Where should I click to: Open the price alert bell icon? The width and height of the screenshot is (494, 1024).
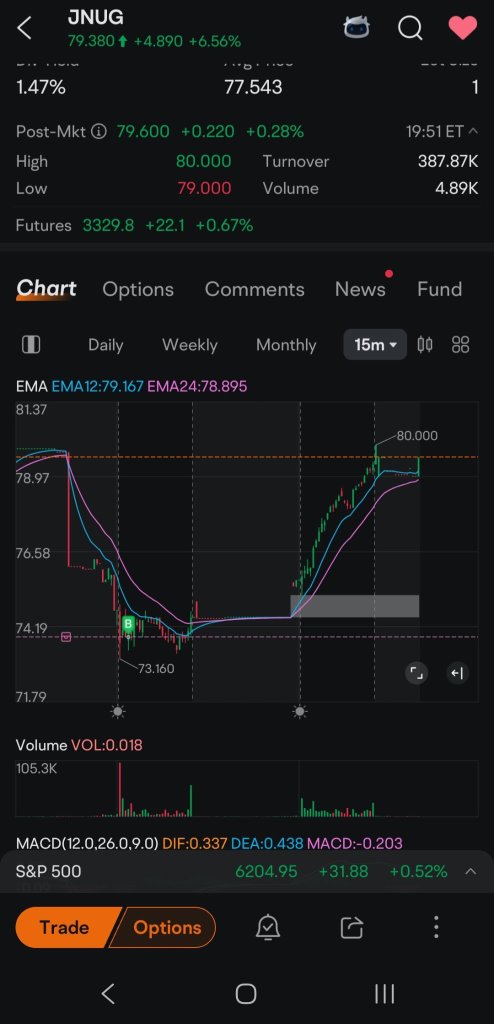pos(269,927)
